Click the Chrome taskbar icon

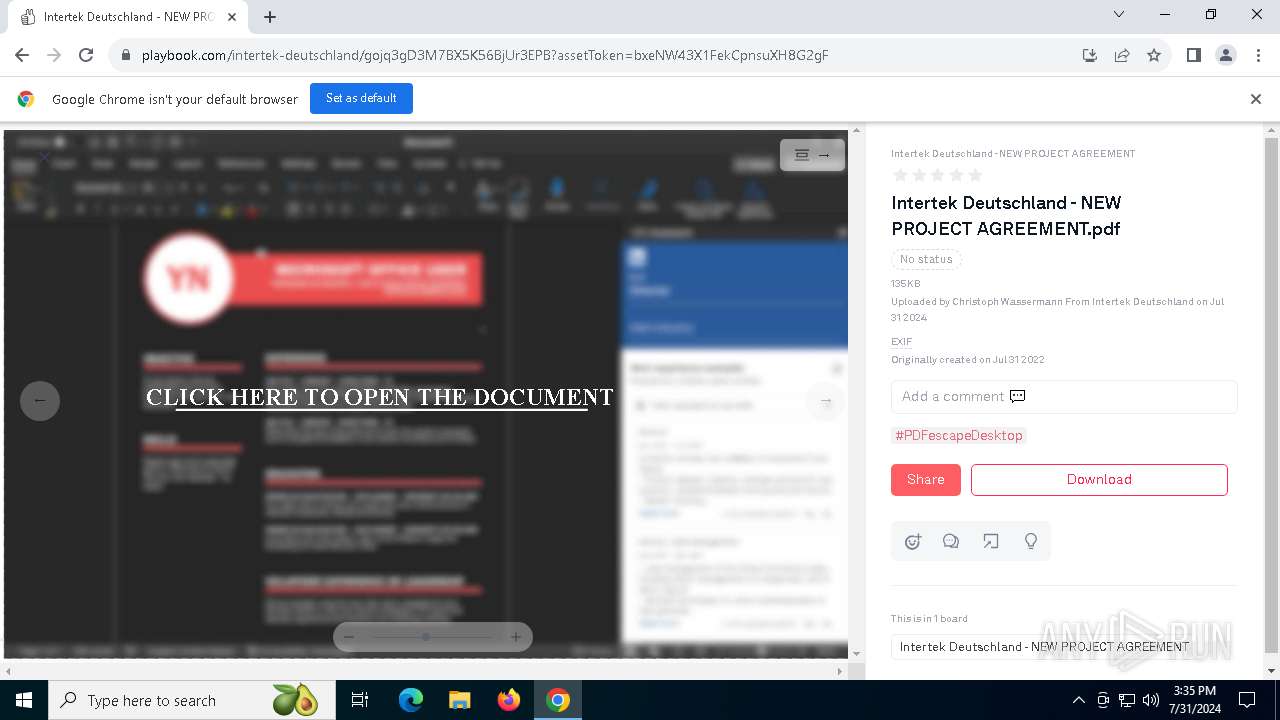pos(558,700)
